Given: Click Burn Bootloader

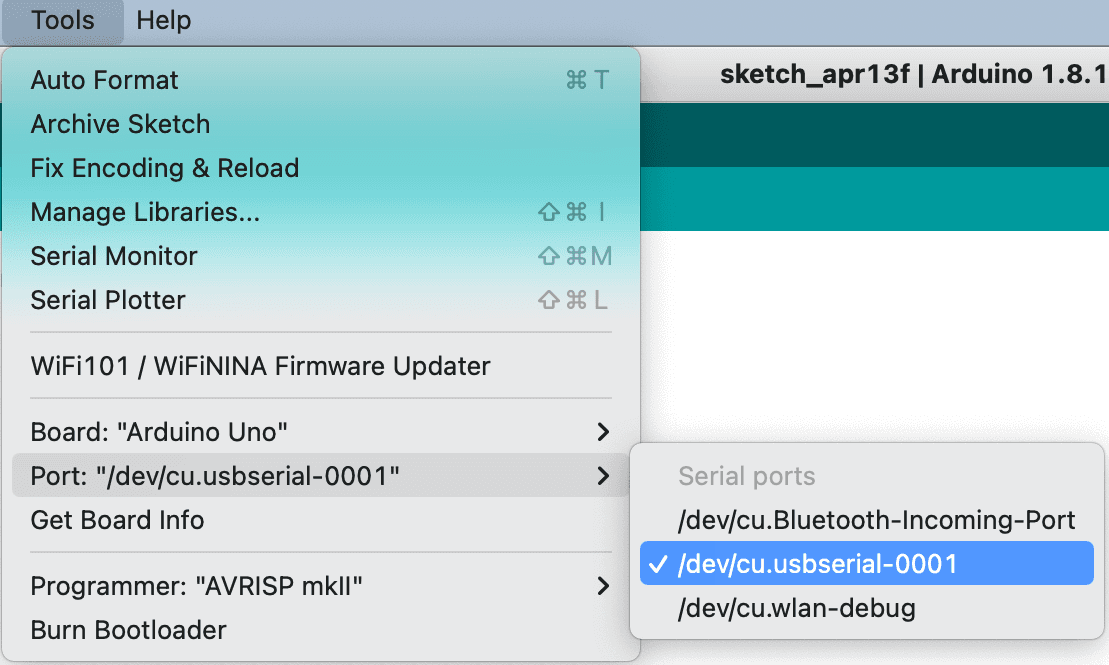Looking at the screenshot, I should click(125, 630).
